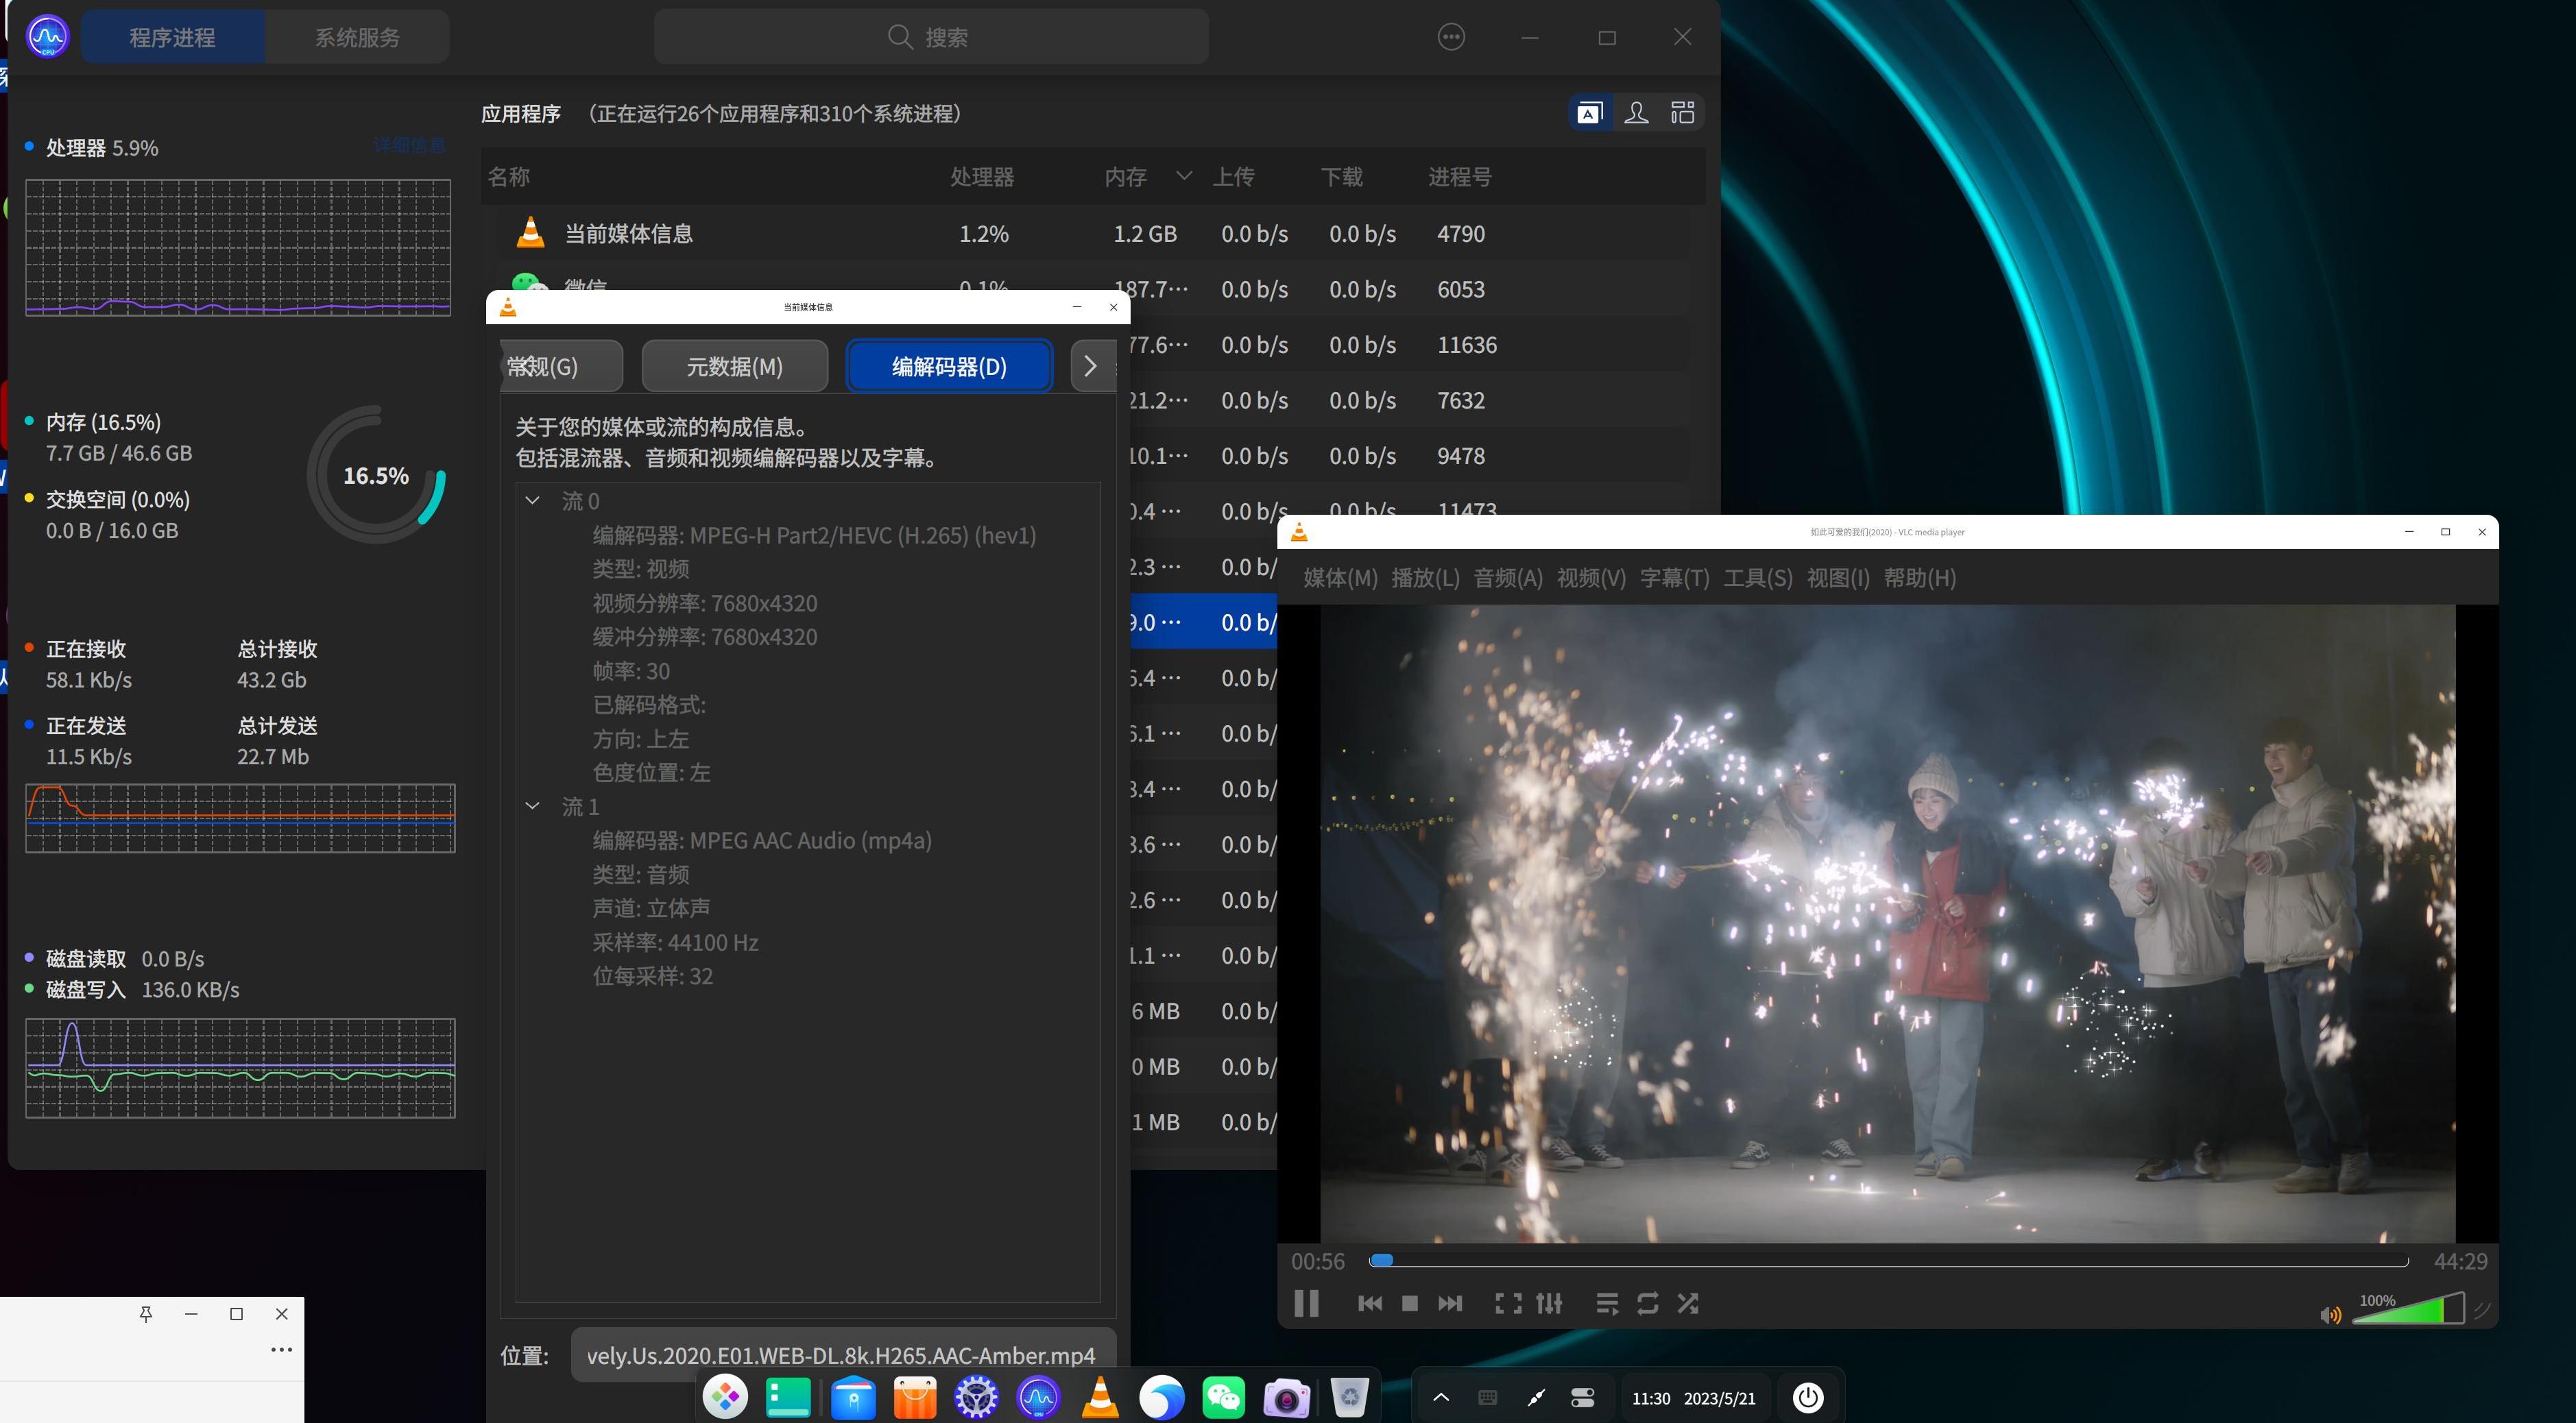The width and height of the screenshot is (2576, 1423).
Task: Switch to user processes view in system monitor
Action: [1637, 112]
